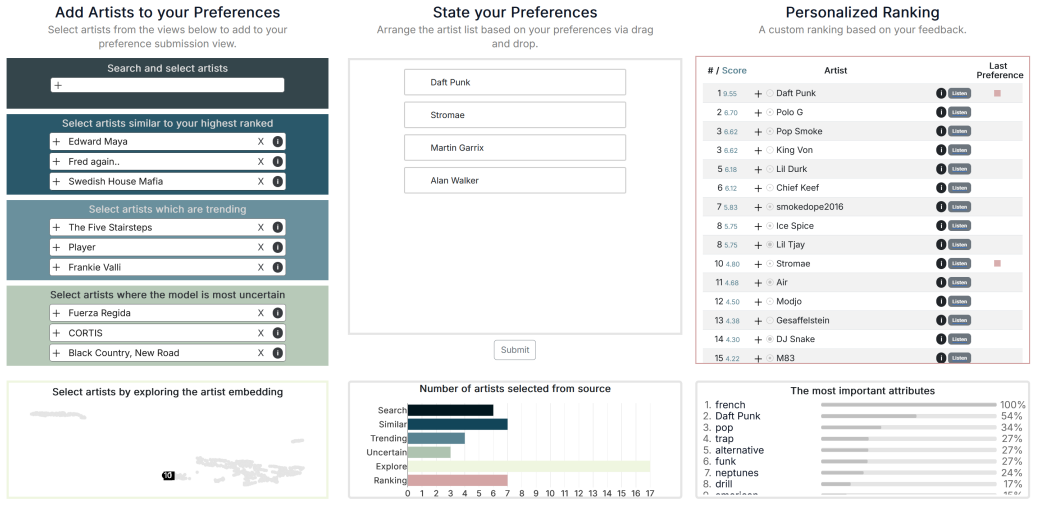
Task: Listen to Modjo in ranking
Action: (959, 301)
